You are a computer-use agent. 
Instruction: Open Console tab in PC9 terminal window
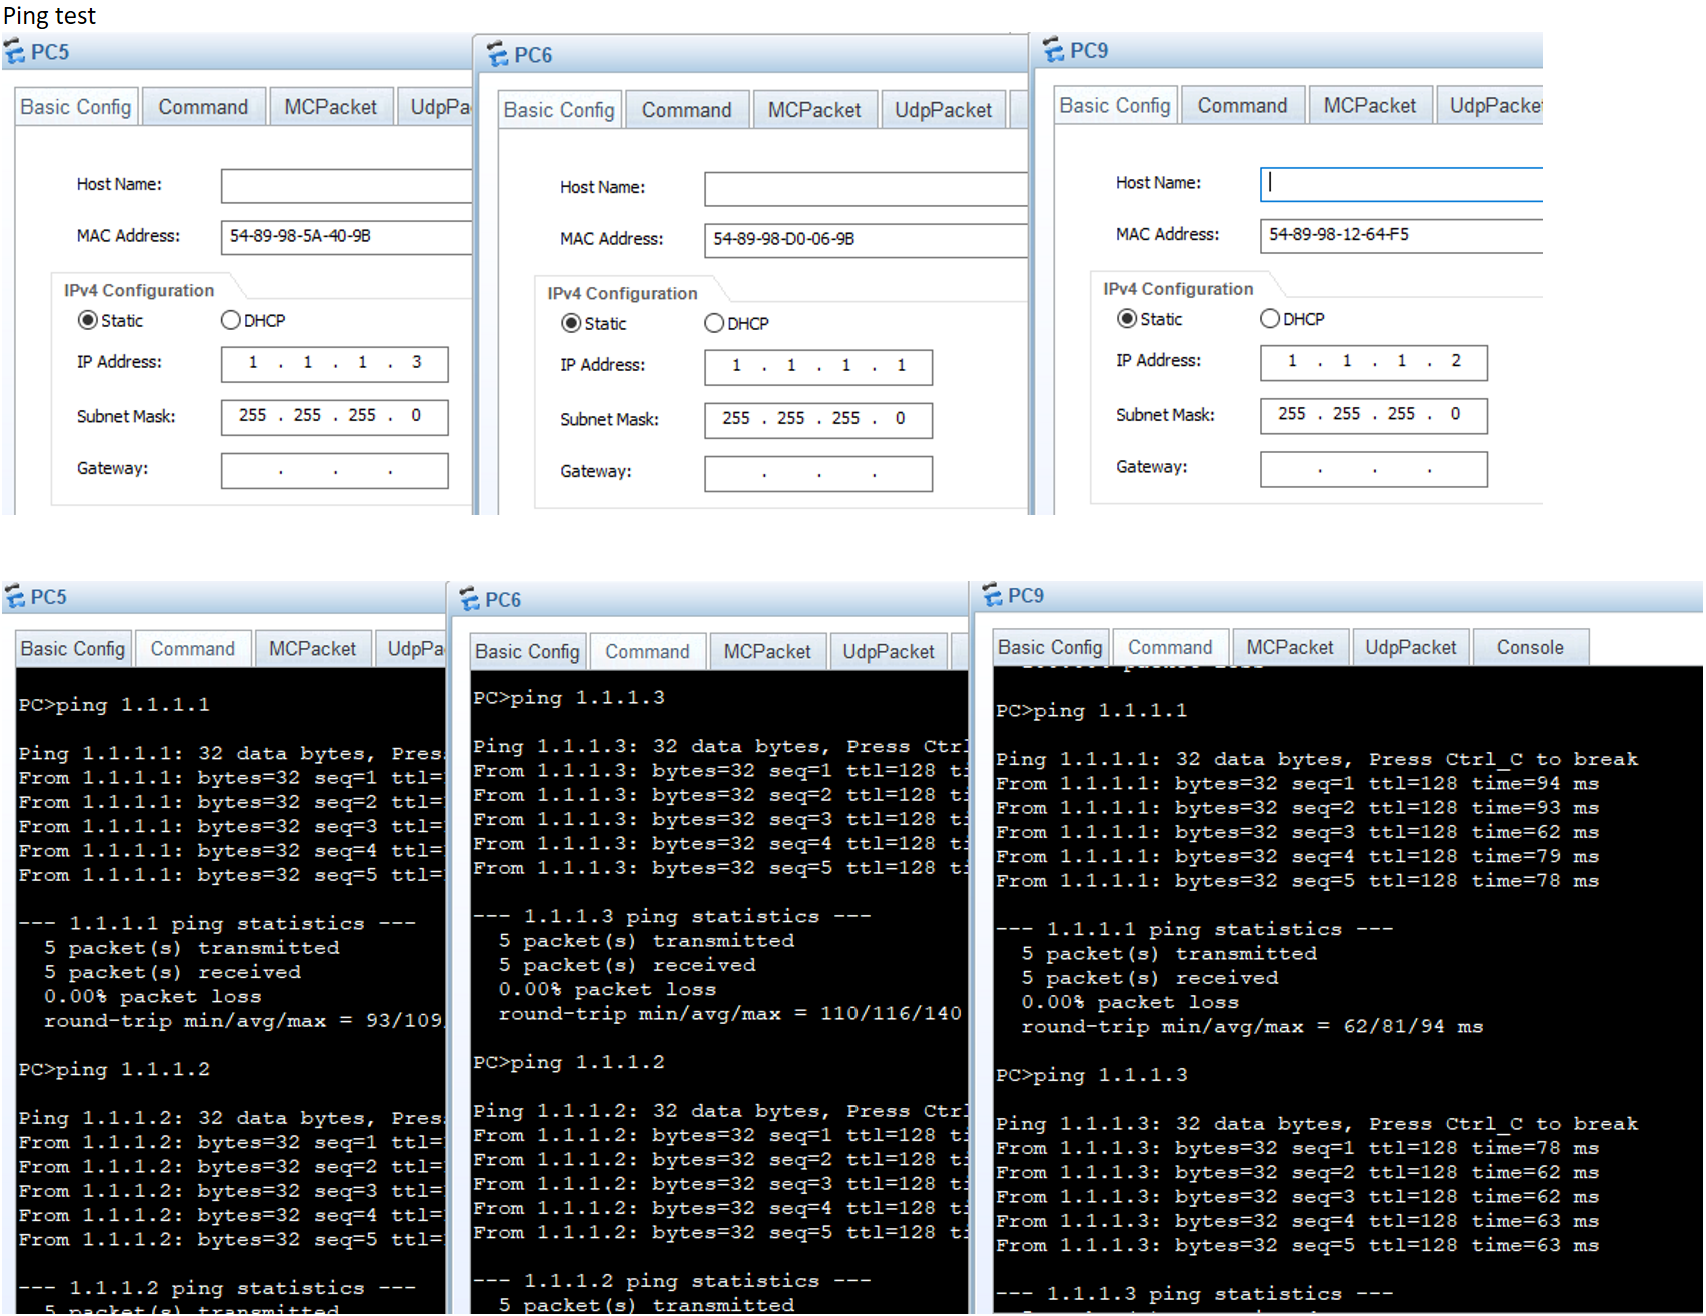click(1530, 647)
